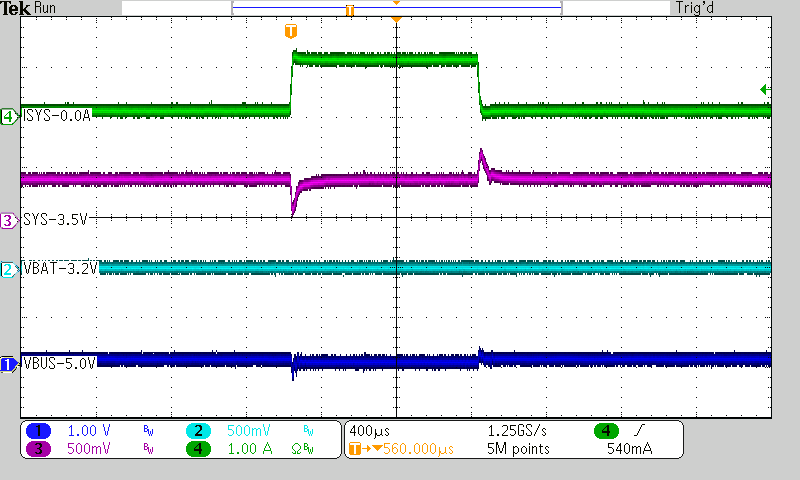Click the Trig'd trigger status
The image size is (800, 480).
click(695, 8)
